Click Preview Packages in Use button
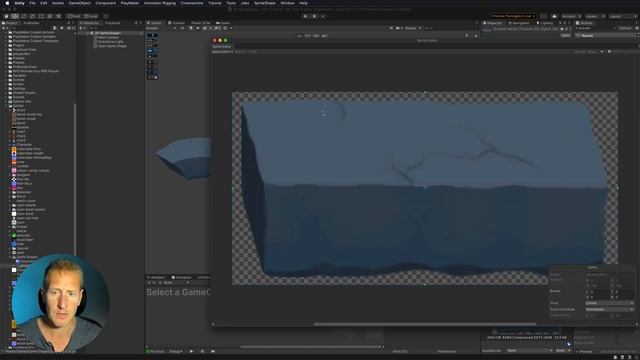Screen dimensions: 640x360 point(513,16)
